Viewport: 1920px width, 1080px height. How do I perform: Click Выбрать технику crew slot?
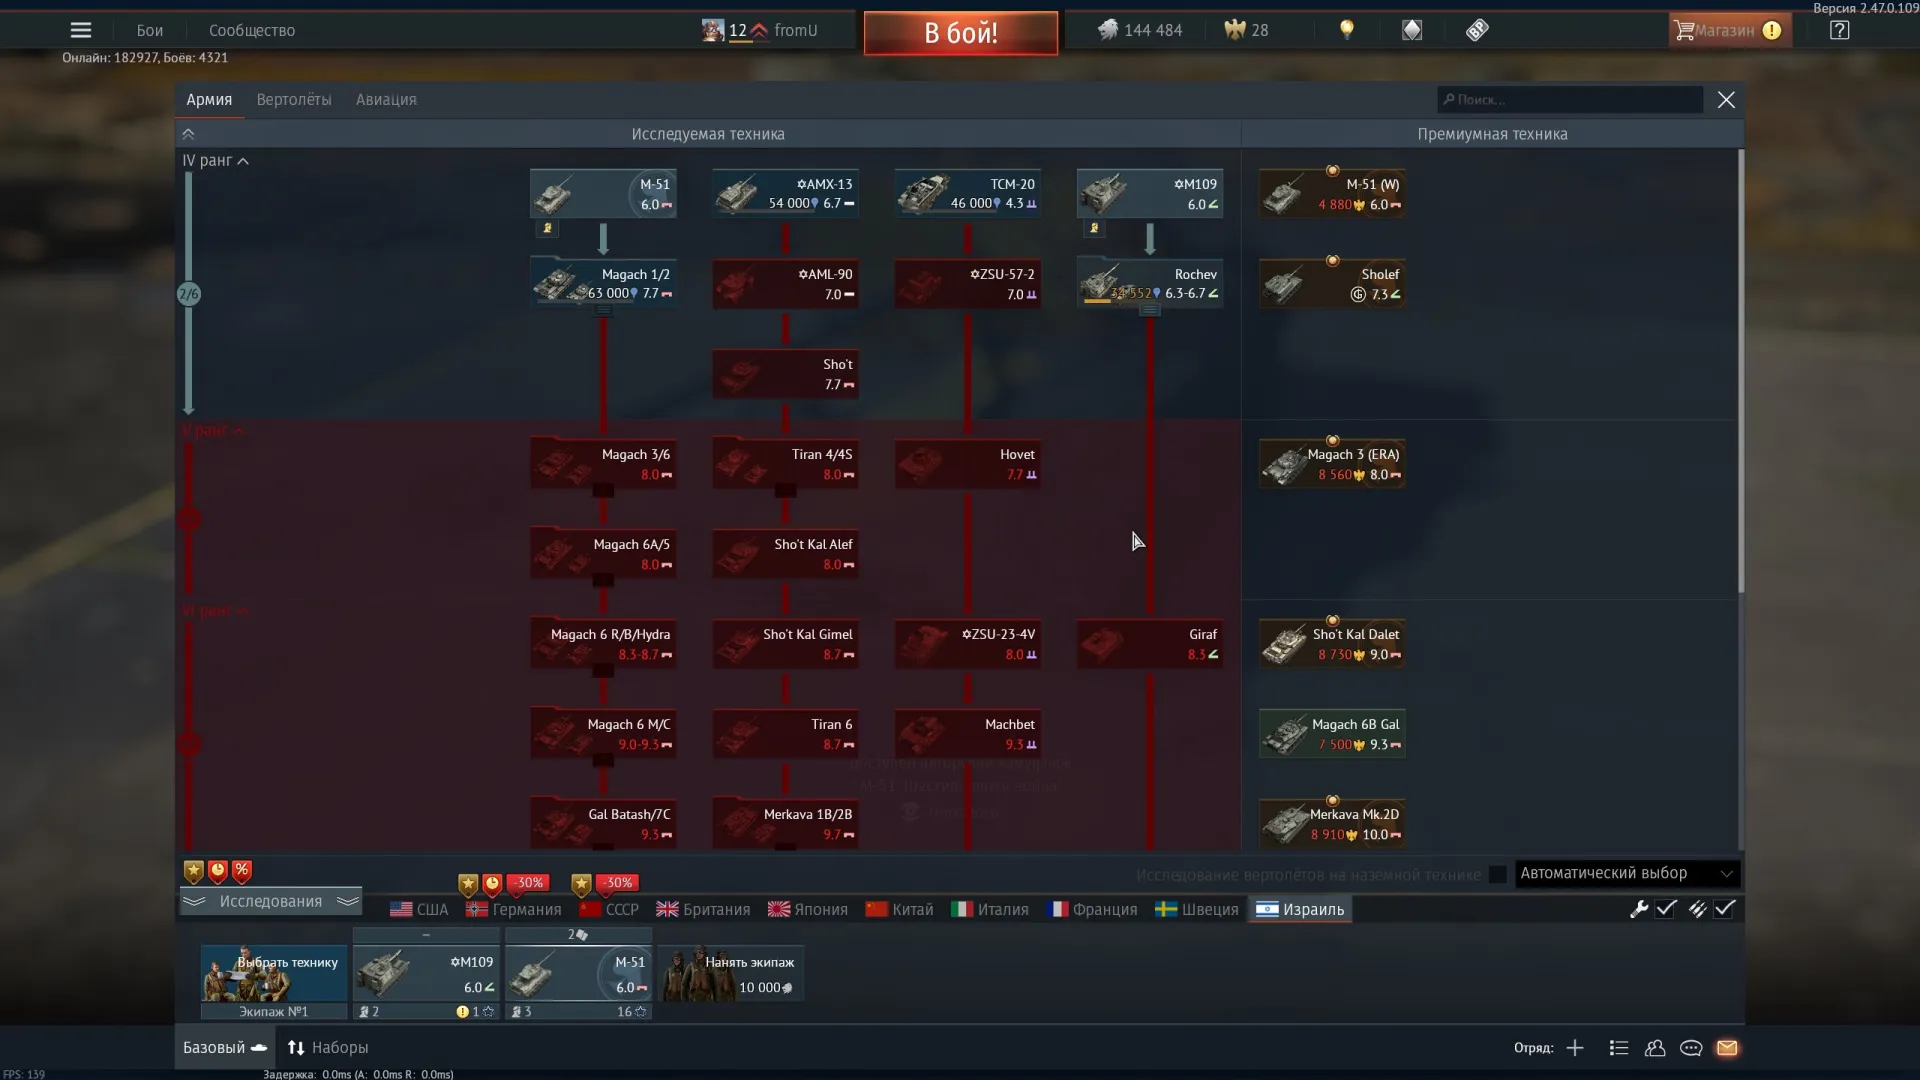pyautogui.click(x=274, y=973)
